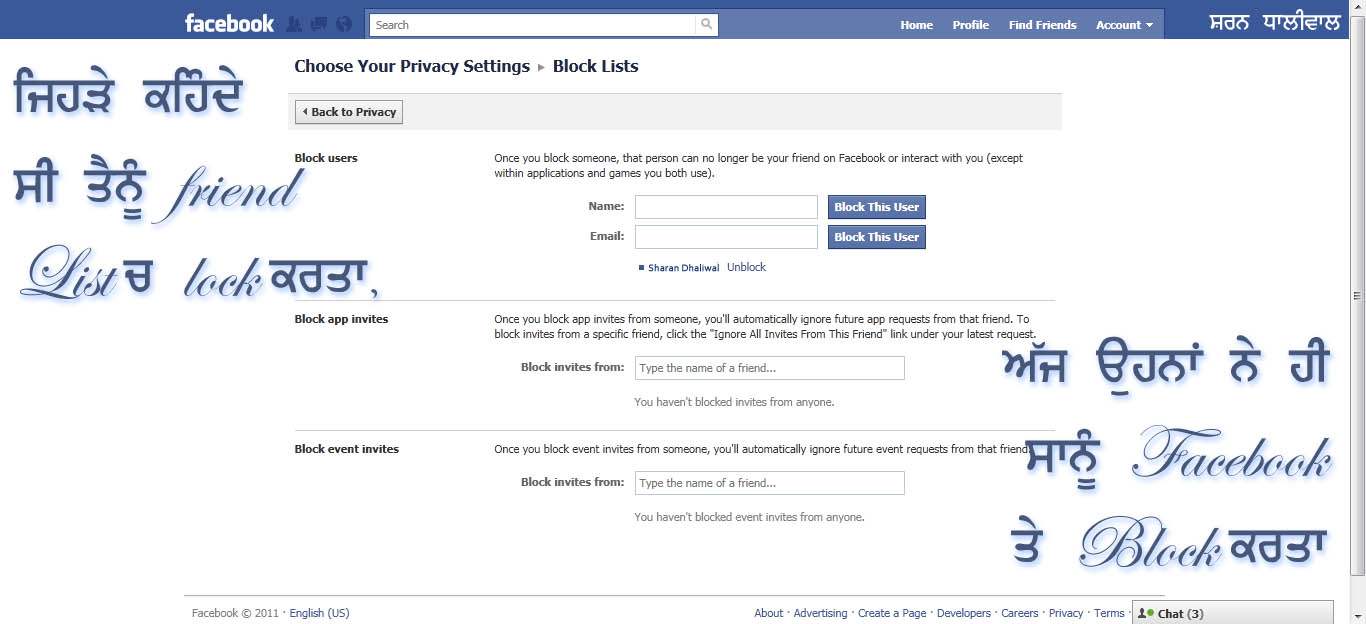Click the Facebook © 2011 footer text
Screen dimensions: 1366x624
[235, 613]
